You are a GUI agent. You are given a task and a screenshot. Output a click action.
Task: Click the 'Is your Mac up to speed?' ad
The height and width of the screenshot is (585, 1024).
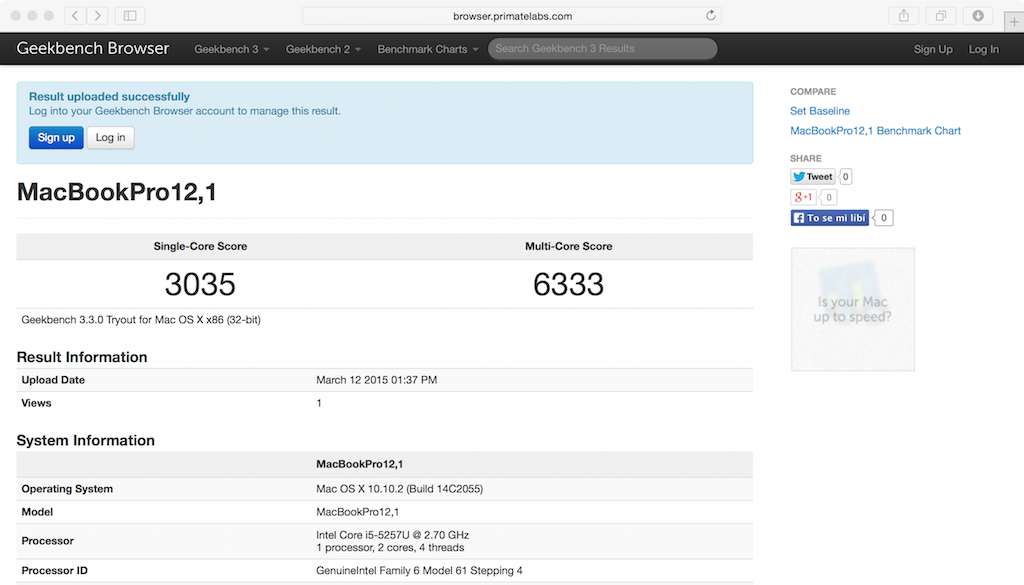tap(852, 309)
